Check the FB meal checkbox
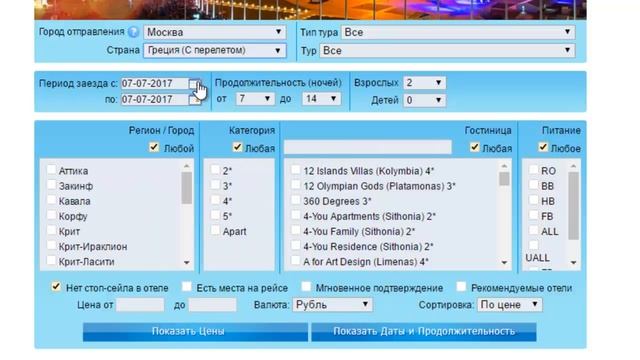Screen dimensions: 640x360 [x=533, y=215]
